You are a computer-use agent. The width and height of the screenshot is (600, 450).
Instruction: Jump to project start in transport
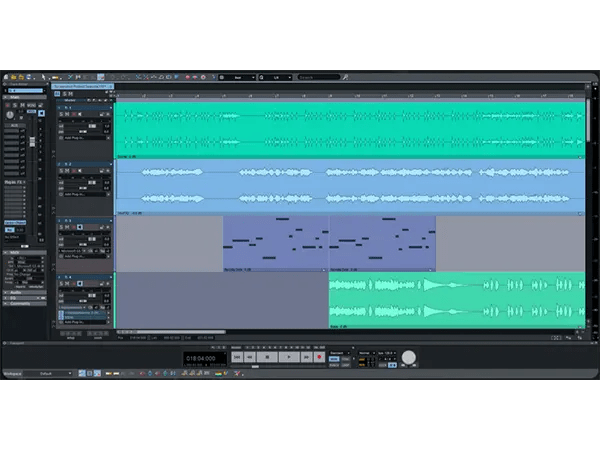click(x=237, y=357)
